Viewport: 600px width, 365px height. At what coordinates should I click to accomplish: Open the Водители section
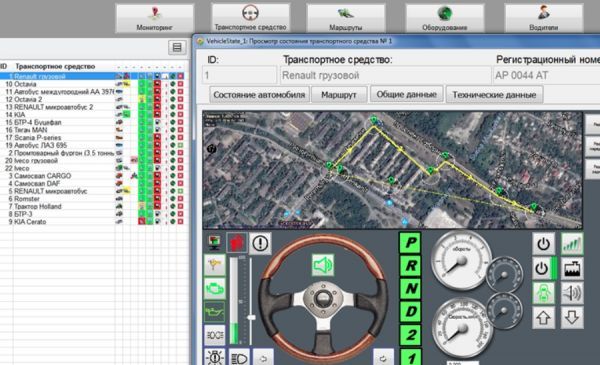[543, 18]
